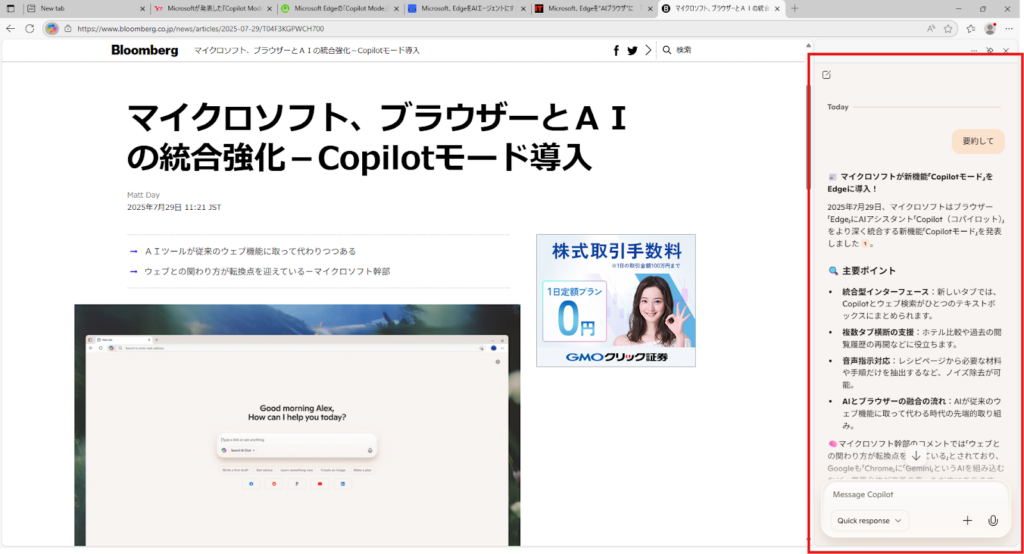The width and height of the screenshot is (1024, 554).
Task: Click the '要約して' user message bubble
Action: 978,141
